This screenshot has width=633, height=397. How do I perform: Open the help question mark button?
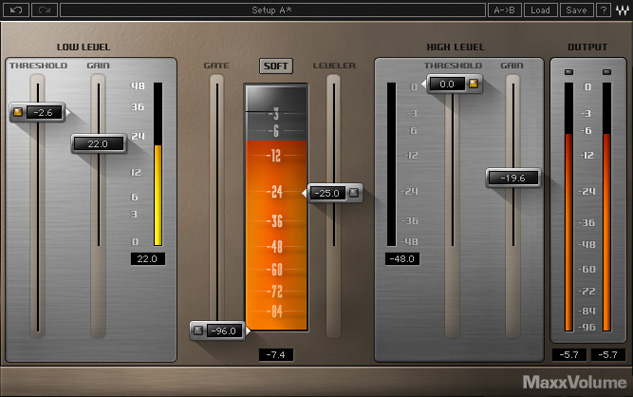click(x=604, y=10)
